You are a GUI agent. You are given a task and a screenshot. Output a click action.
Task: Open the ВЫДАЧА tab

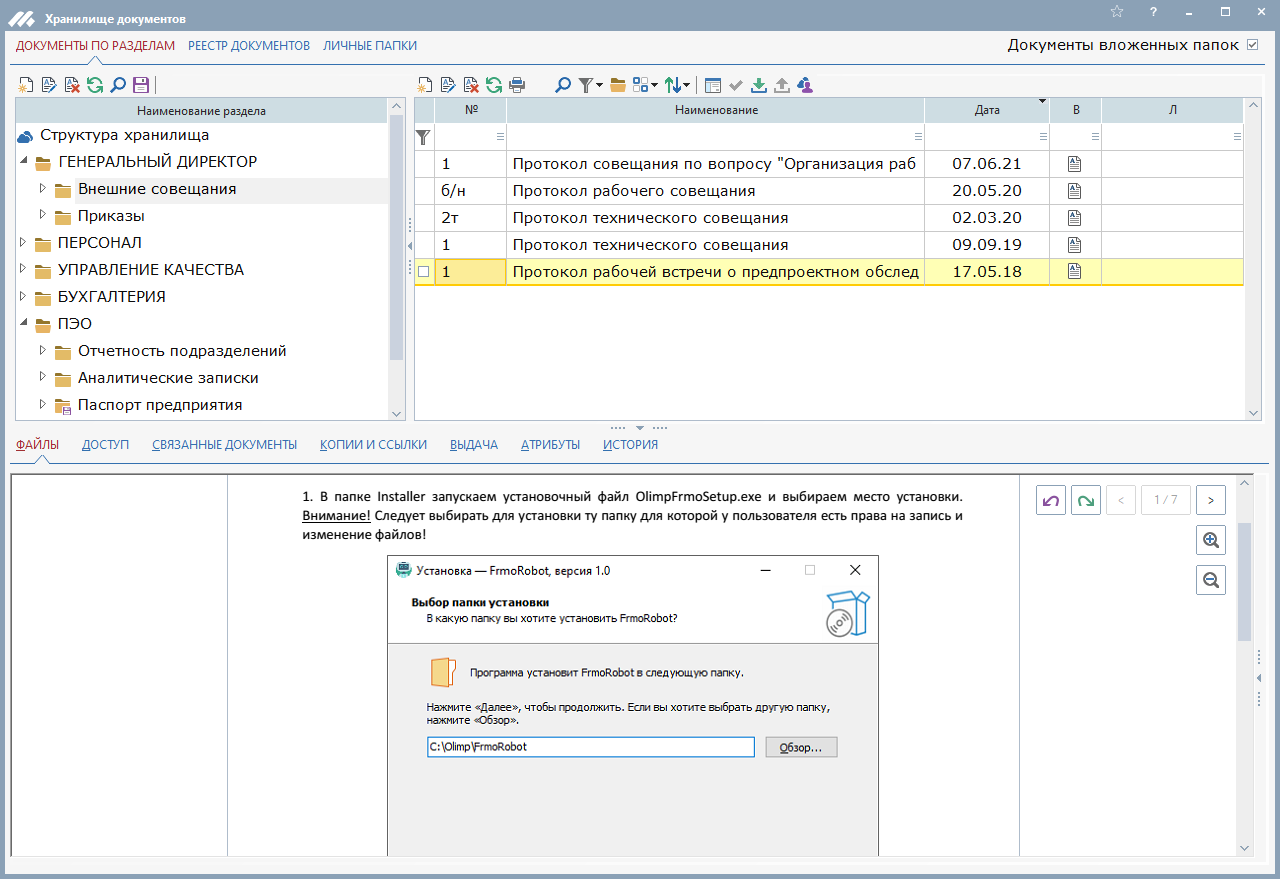(x=474, y=445)
